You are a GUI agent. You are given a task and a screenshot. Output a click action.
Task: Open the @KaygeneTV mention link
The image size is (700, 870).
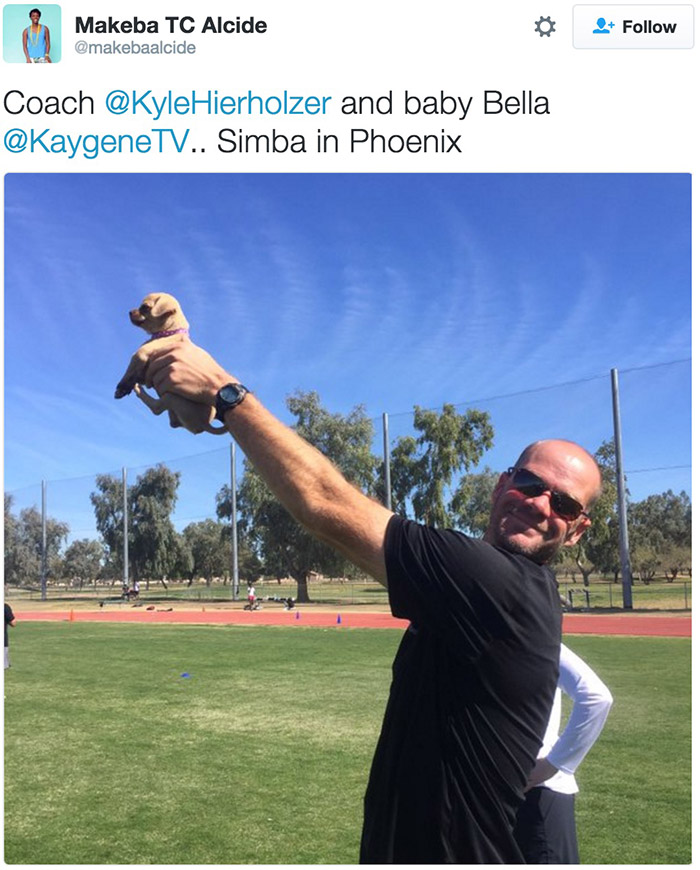[x=96, y=141]
